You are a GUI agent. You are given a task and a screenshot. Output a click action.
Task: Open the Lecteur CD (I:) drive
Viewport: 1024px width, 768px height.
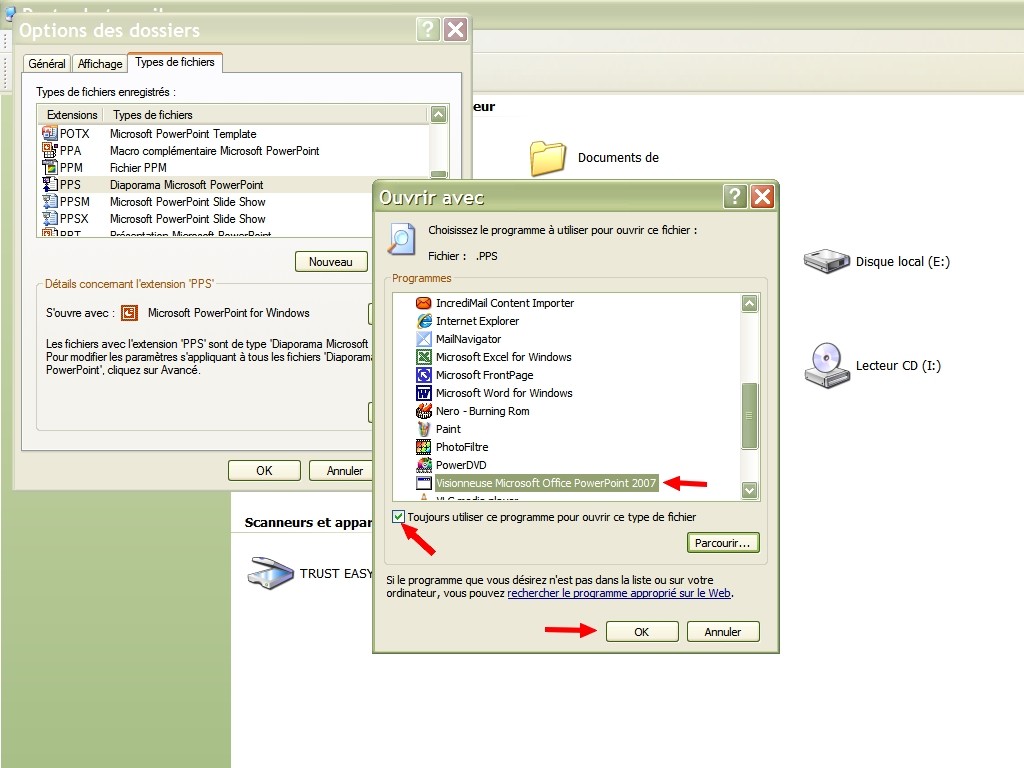pos(826,365)
